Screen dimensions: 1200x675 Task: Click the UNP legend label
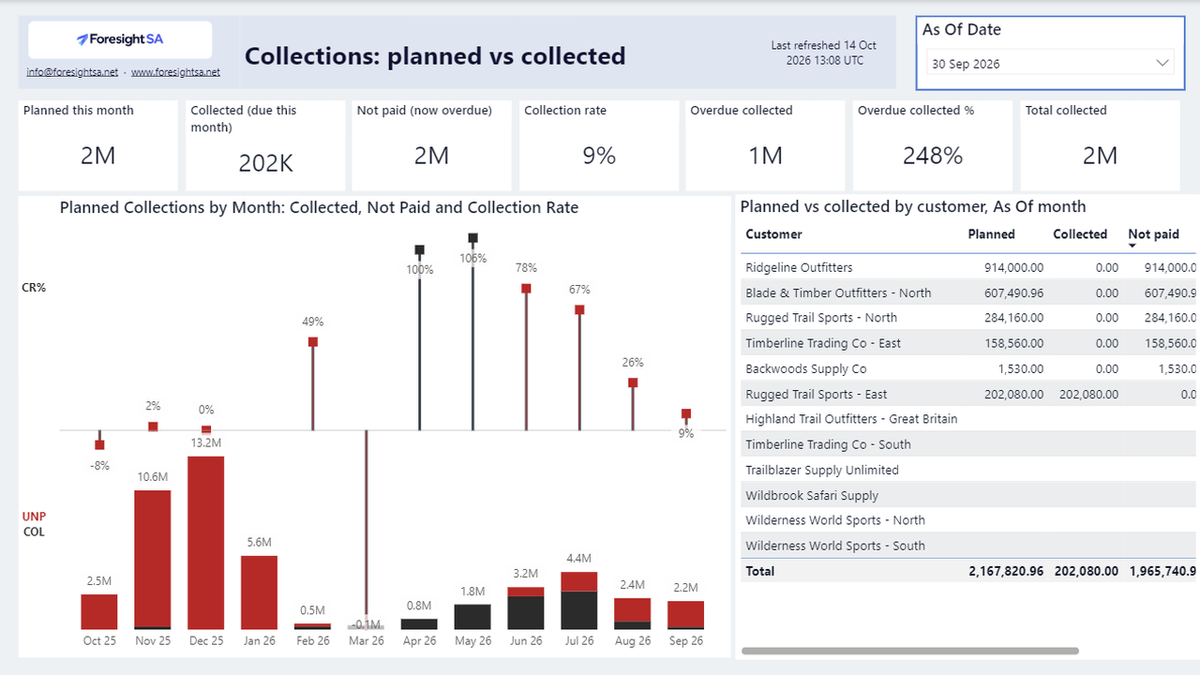point(34,516)
